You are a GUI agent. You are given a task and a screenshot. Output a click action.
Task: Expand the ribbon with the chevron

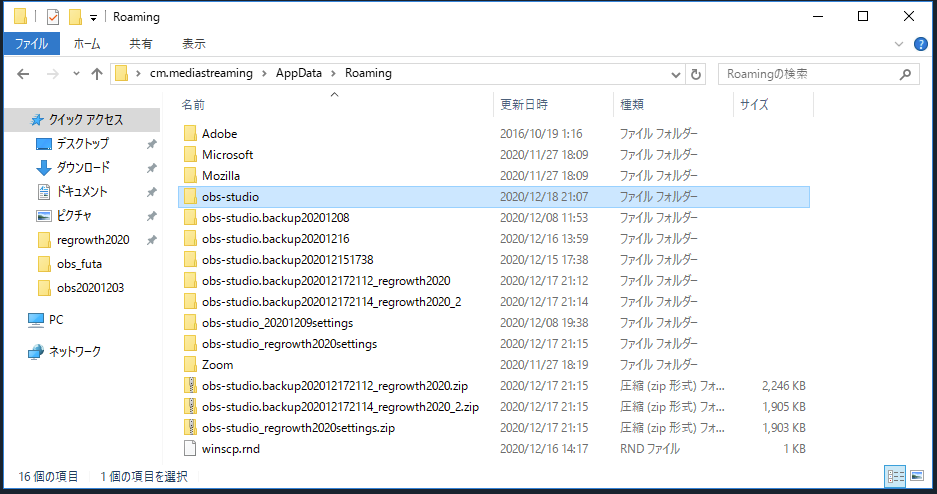[898, 44]
